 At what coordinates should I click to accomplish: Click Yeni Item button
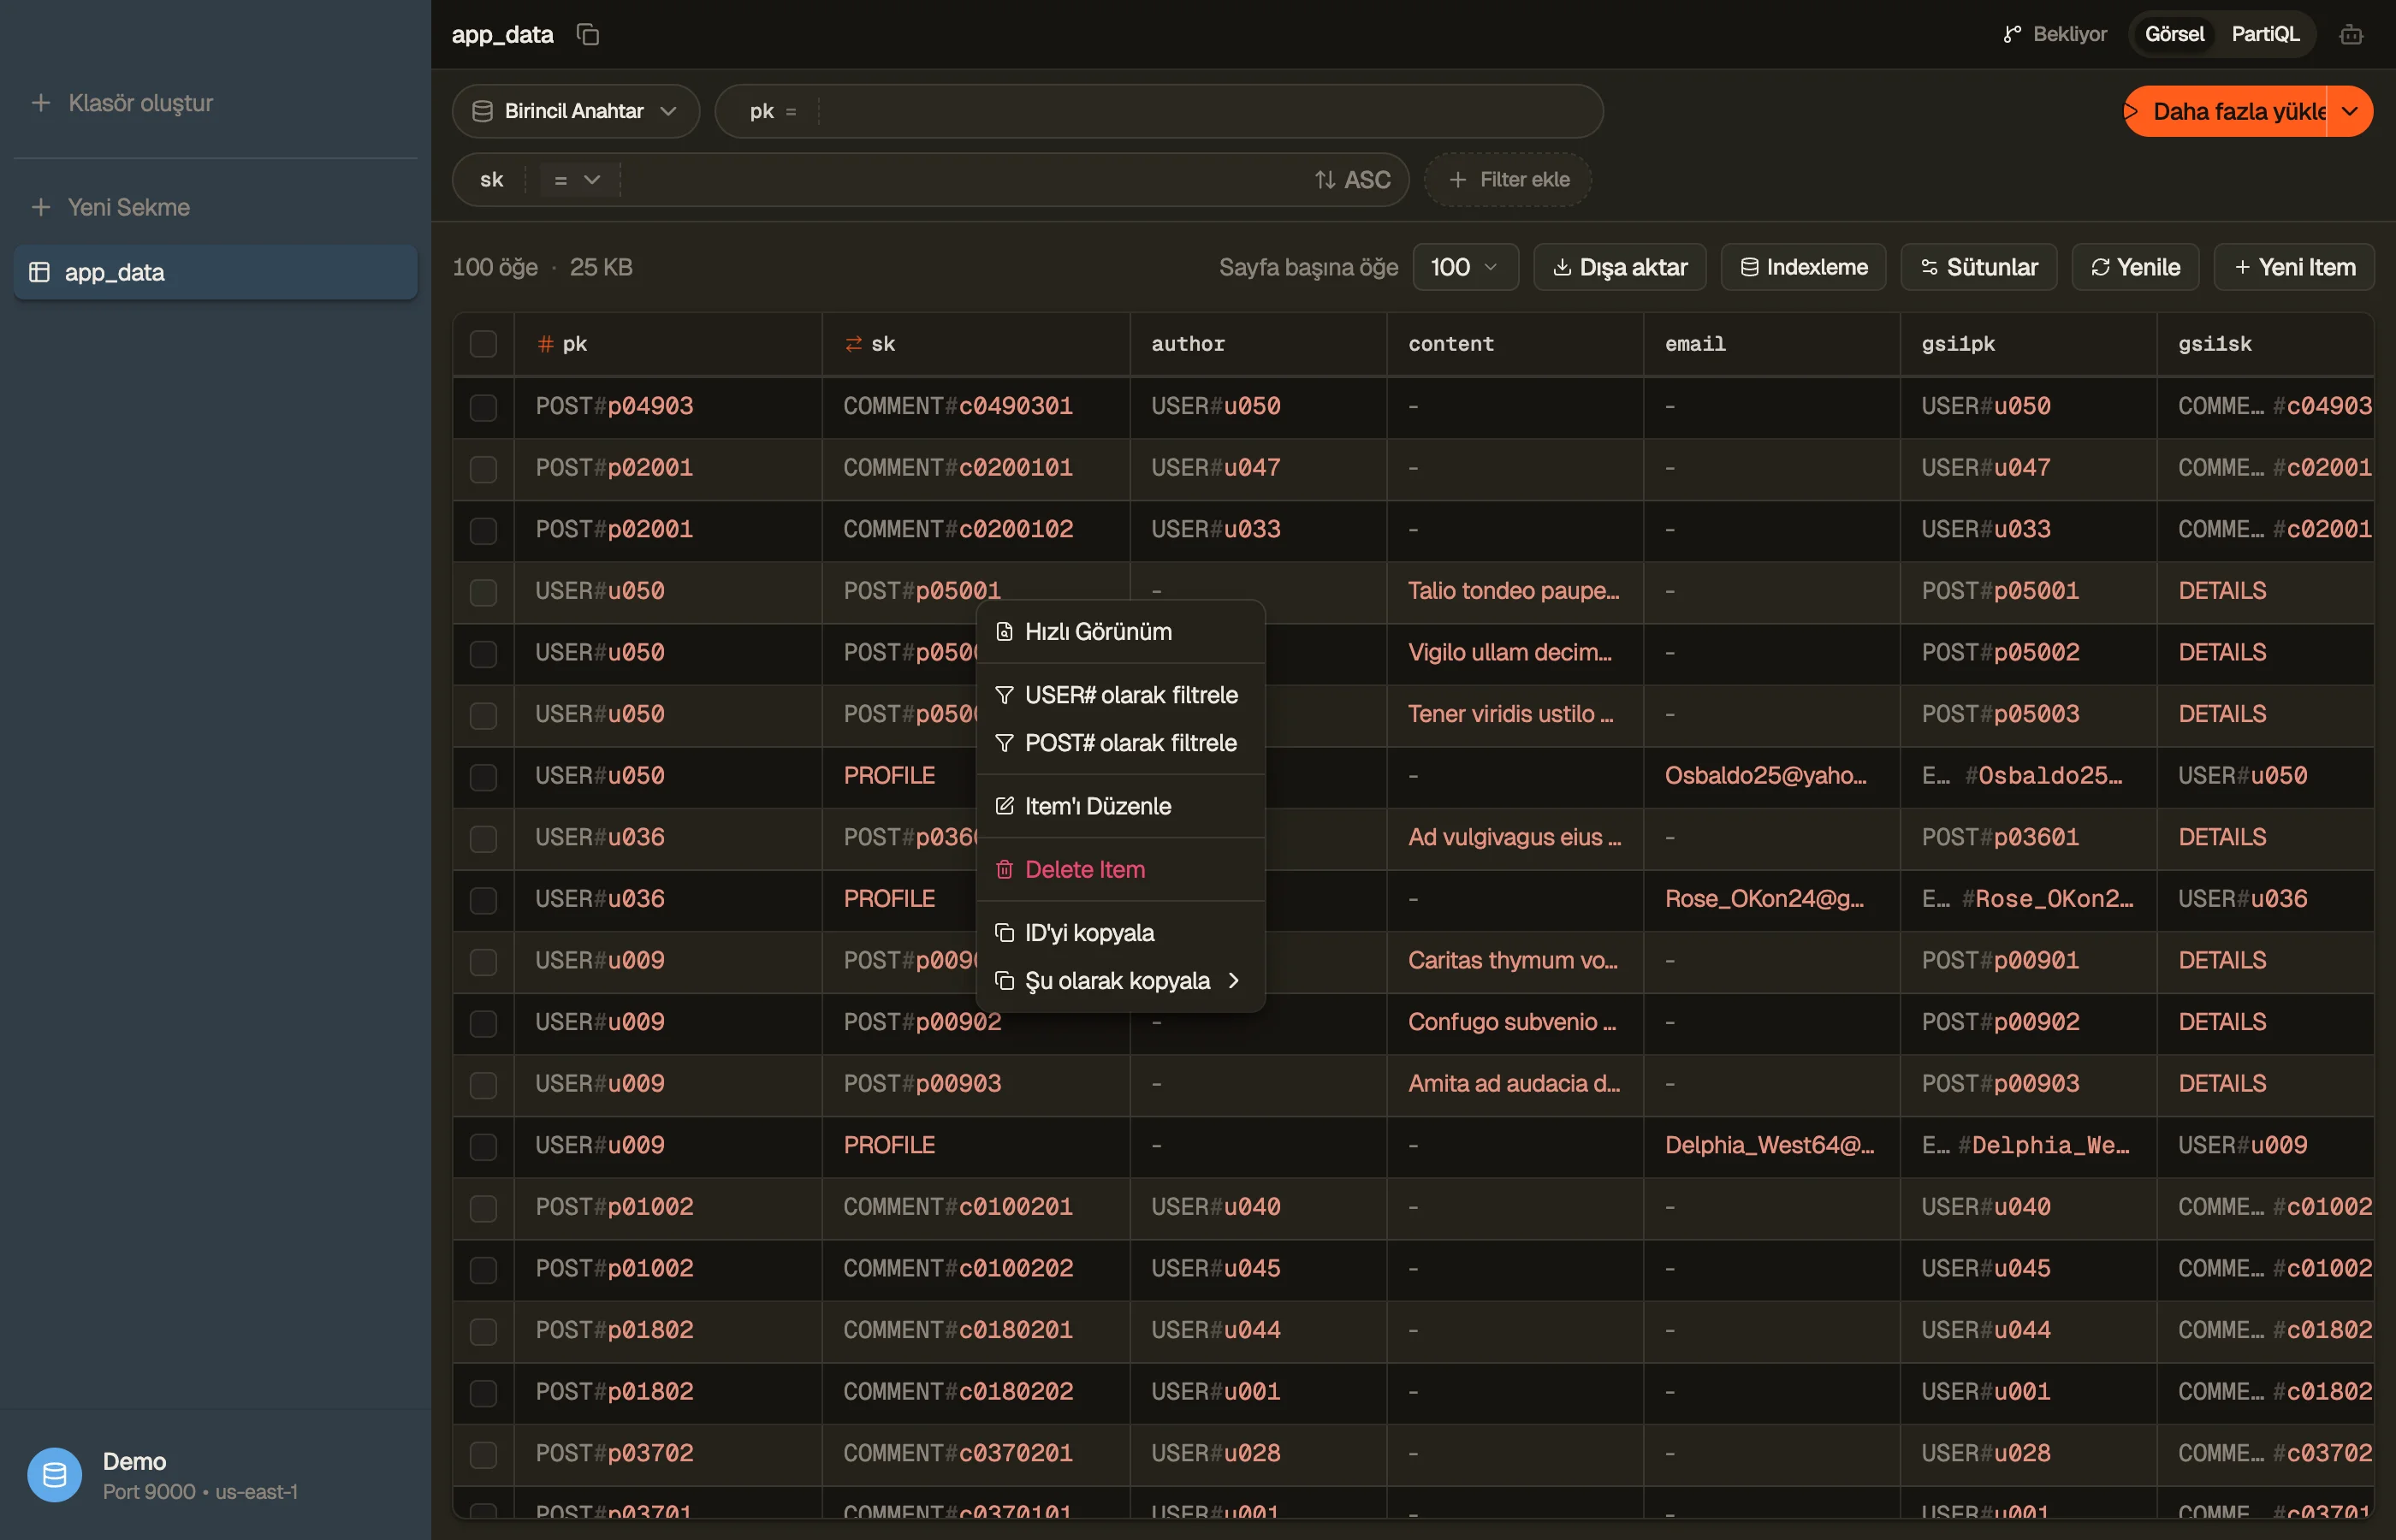point(2294,267)
